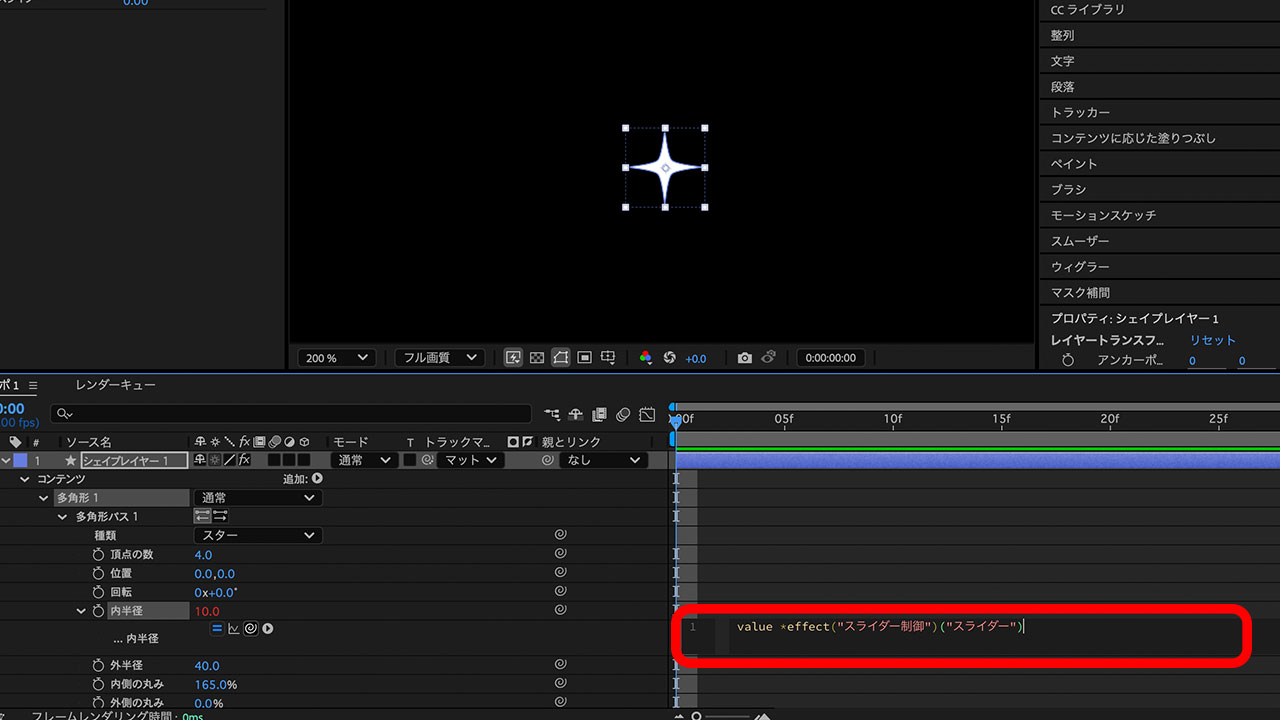Viewport: 1280px width, 720px height.
Task: Toggle the enable expression equals button
Action: [217, 629]
